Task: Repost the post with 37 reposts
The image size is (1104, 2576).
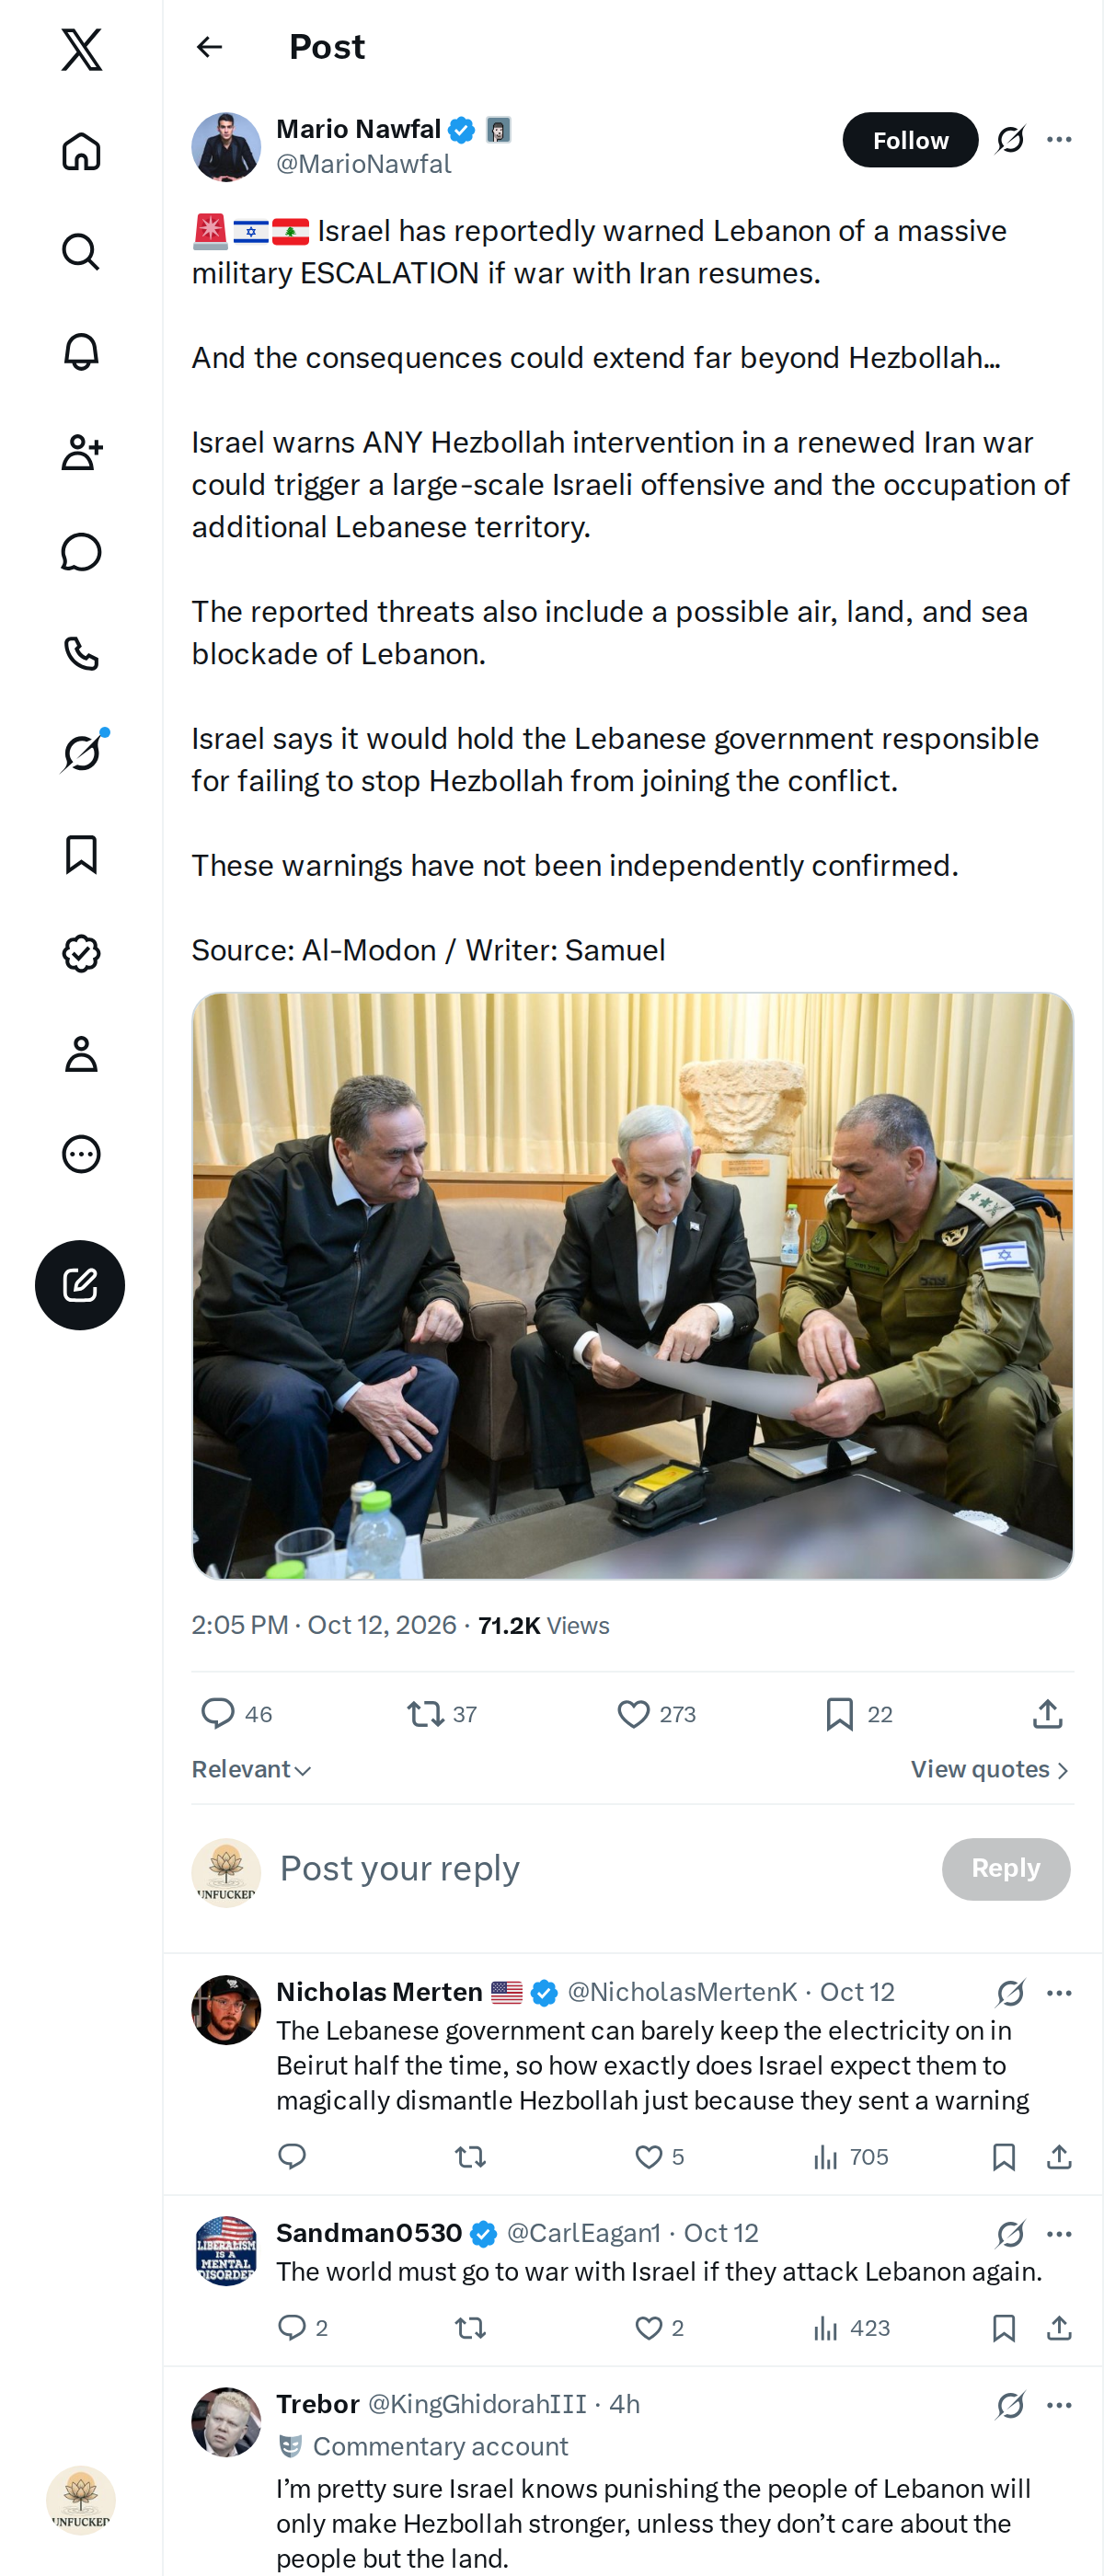Action: point(442,1714)
